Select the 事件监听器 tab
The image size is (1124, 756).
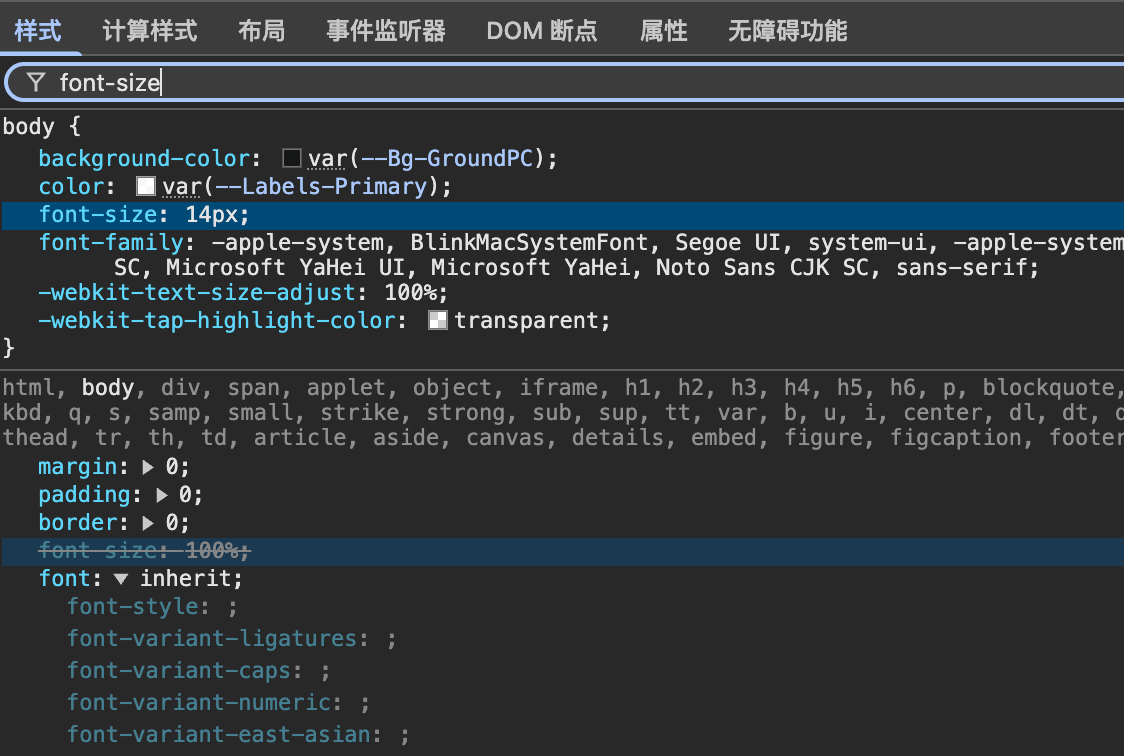386,31
